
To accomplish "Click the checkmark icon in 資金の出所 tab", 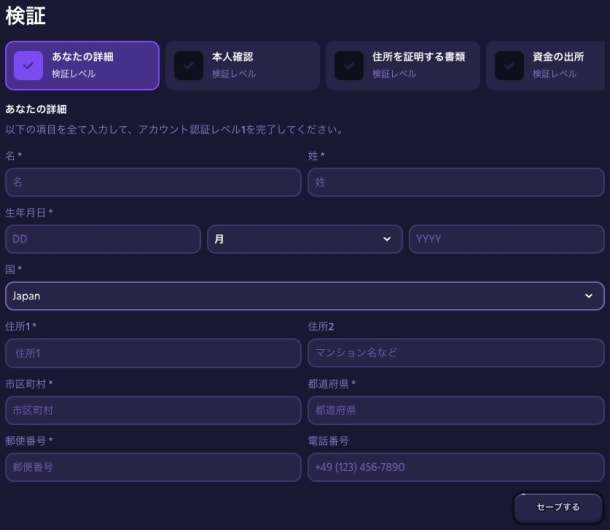I will (x=509, y=65).
